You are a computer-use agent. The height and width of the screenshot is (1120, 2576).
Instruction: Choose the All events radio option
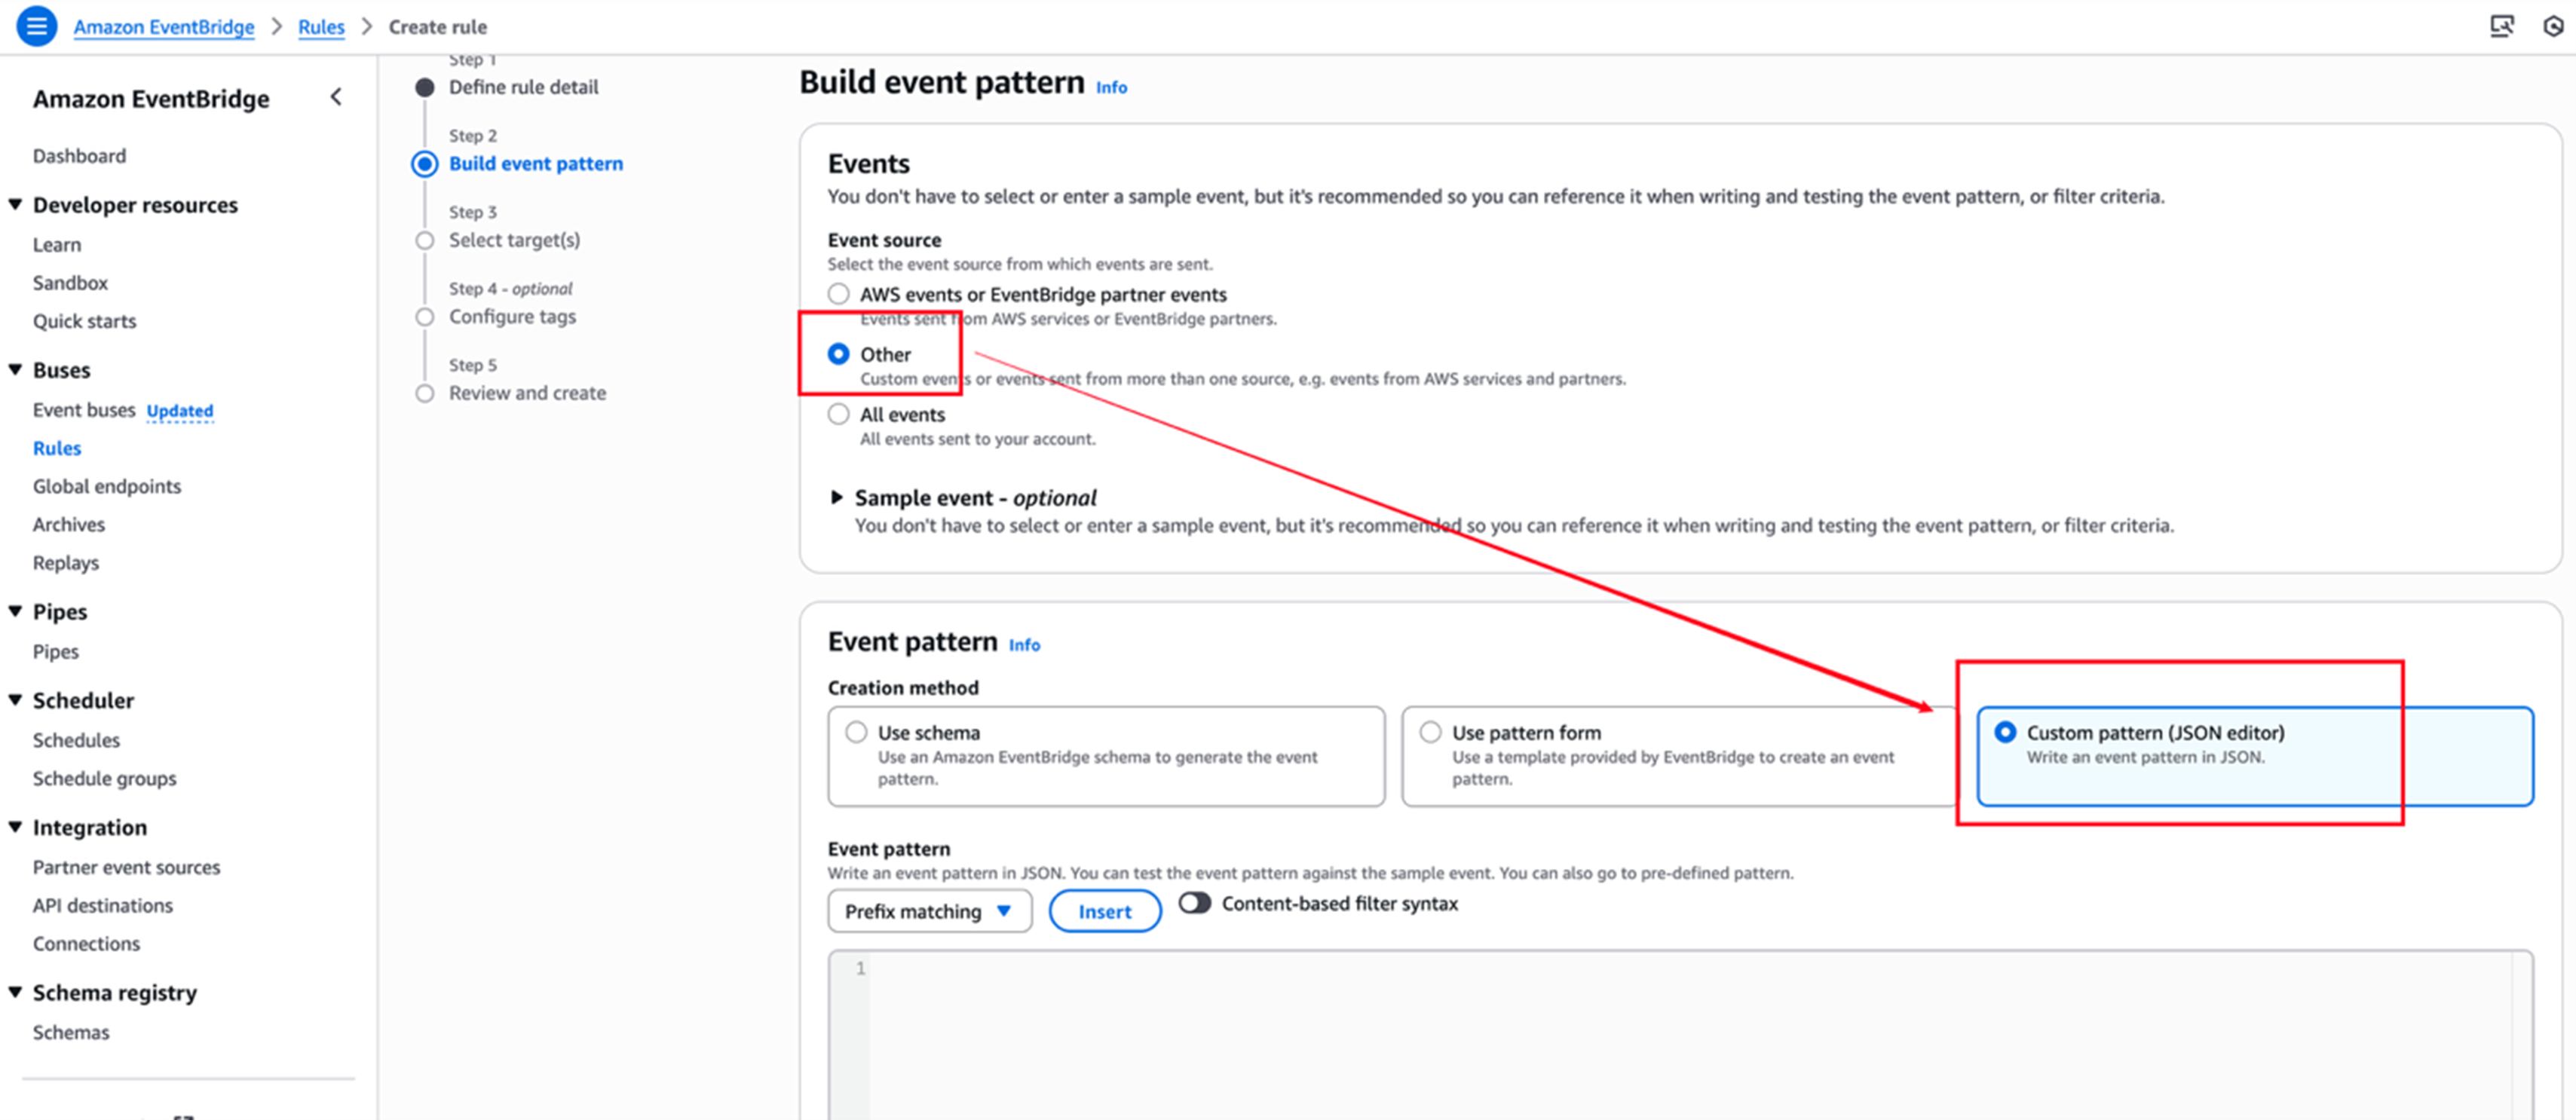point(839,414)
